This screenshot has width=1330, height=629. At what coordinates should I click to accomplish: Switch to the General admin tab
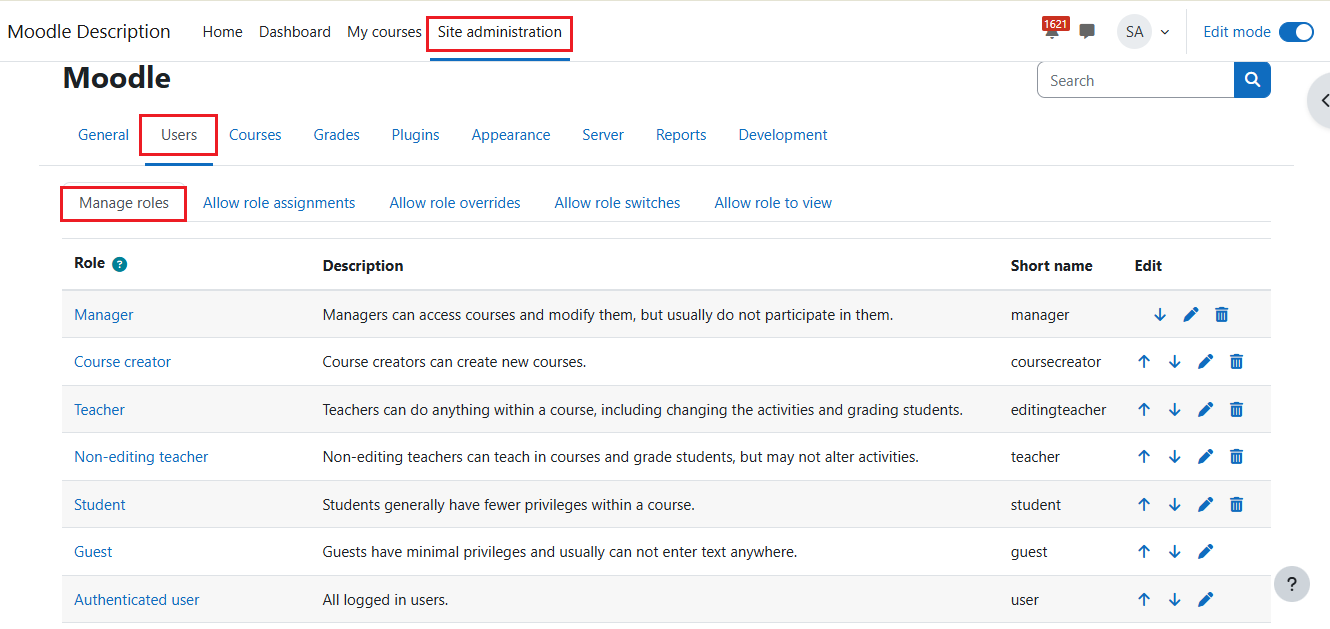point(103,135)
